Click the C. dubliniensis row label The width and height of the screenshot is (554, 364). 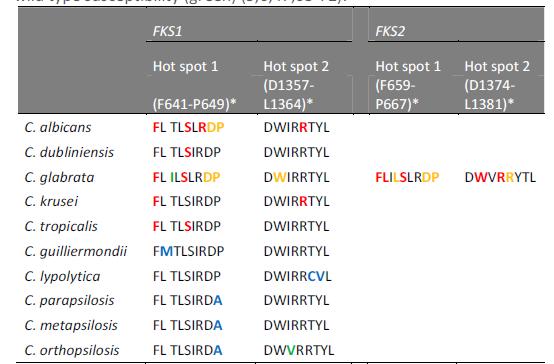[69, 153]
